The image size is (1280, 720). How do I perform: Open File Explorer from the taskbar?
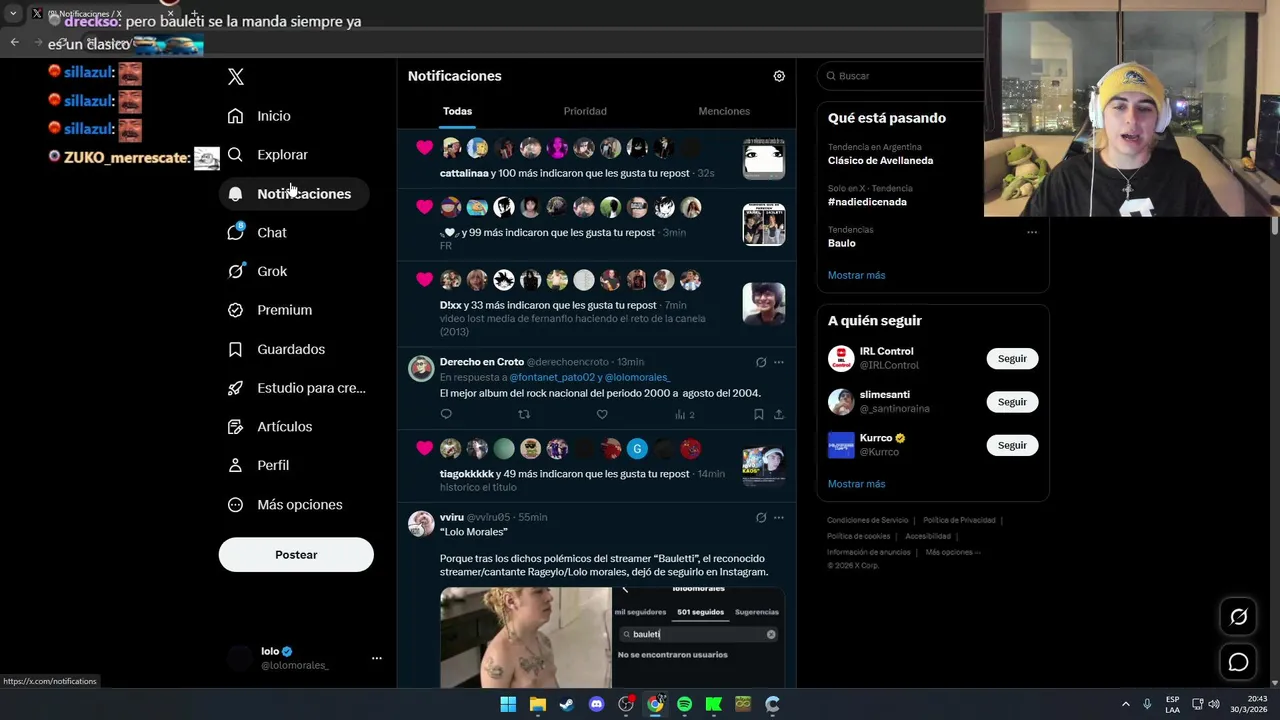(x=538, y=704)
